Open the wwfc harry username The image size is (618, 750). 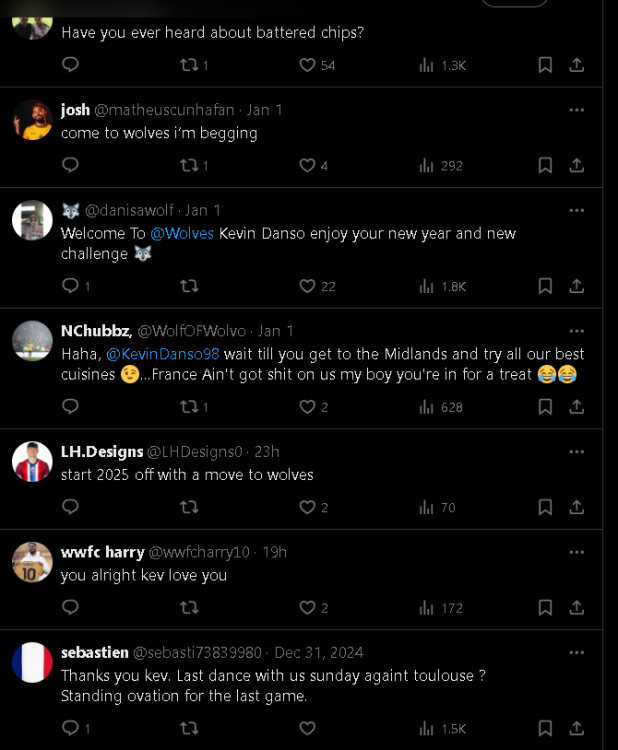click(x=102, y=552)
